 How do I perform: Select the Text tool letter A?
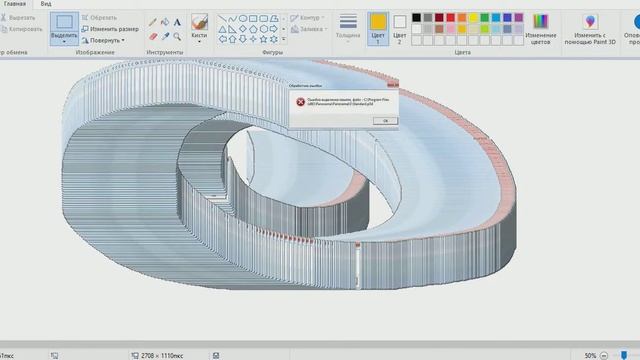[x=177, y=22]
